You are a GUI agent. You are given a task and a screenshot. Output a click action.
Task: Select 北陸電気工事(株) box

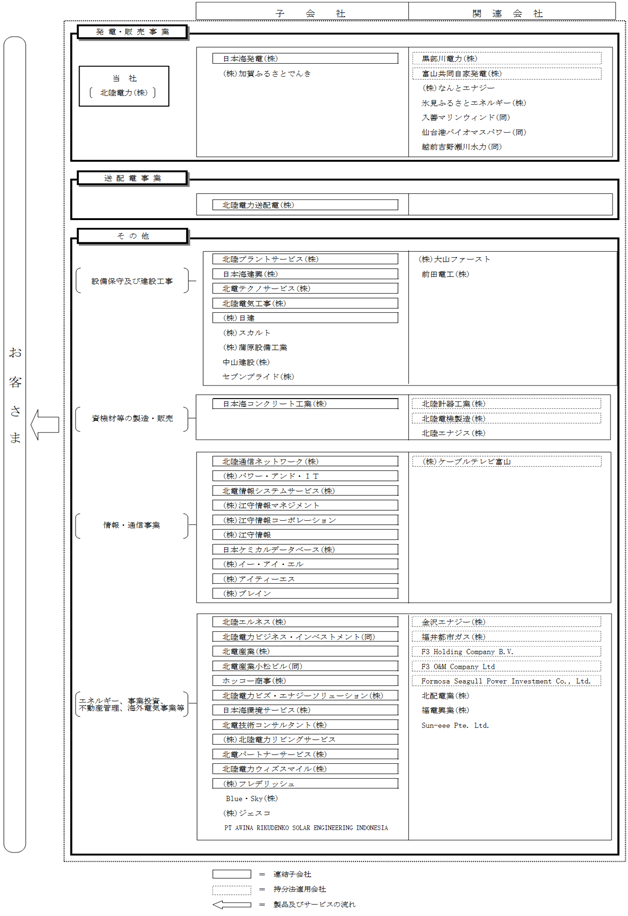(305, 303)
